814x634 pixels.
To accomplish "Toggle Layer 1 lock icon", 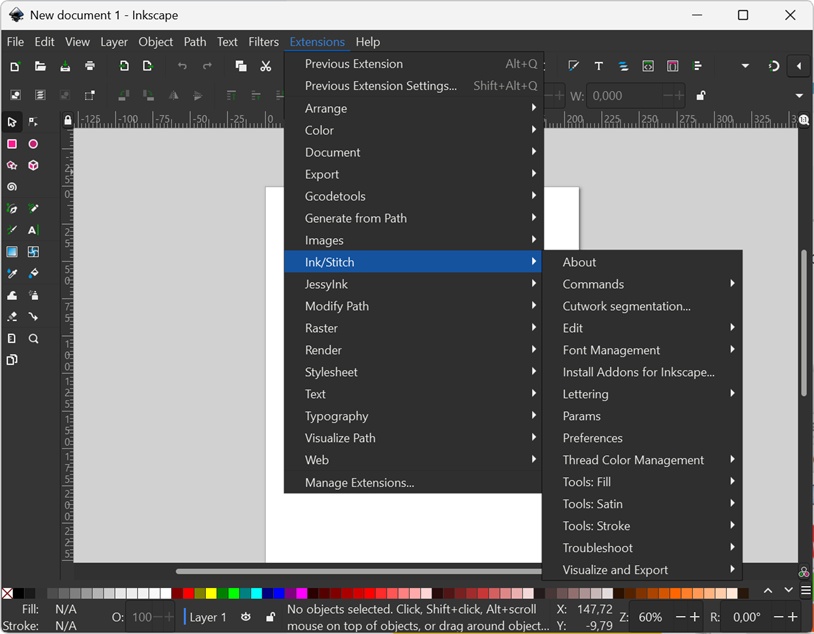I will point(270,617).
